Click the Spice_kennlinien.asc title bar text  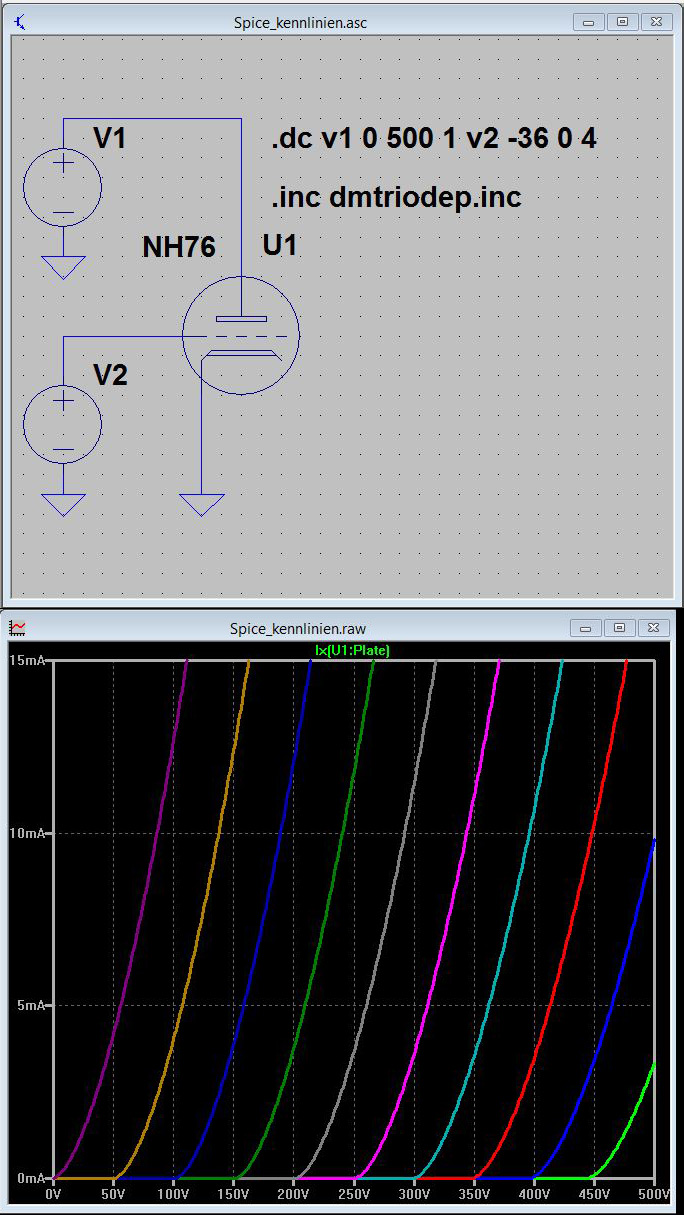pyautogui.click(x=300, y=22)
